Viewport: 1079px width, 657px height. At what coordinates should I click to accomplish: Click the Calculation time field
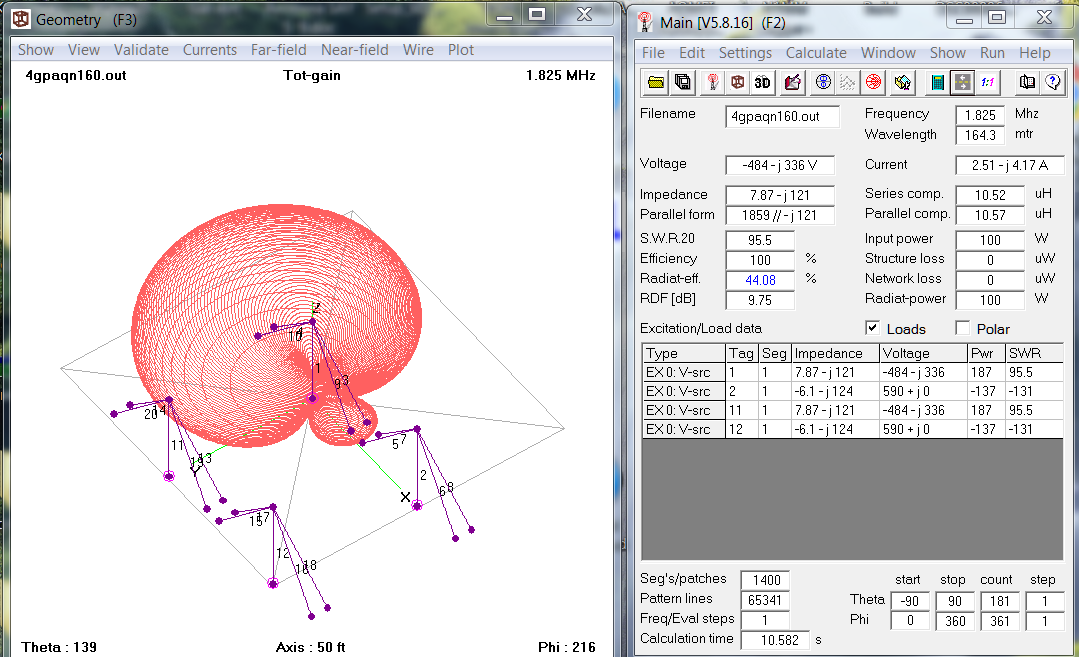775,640
